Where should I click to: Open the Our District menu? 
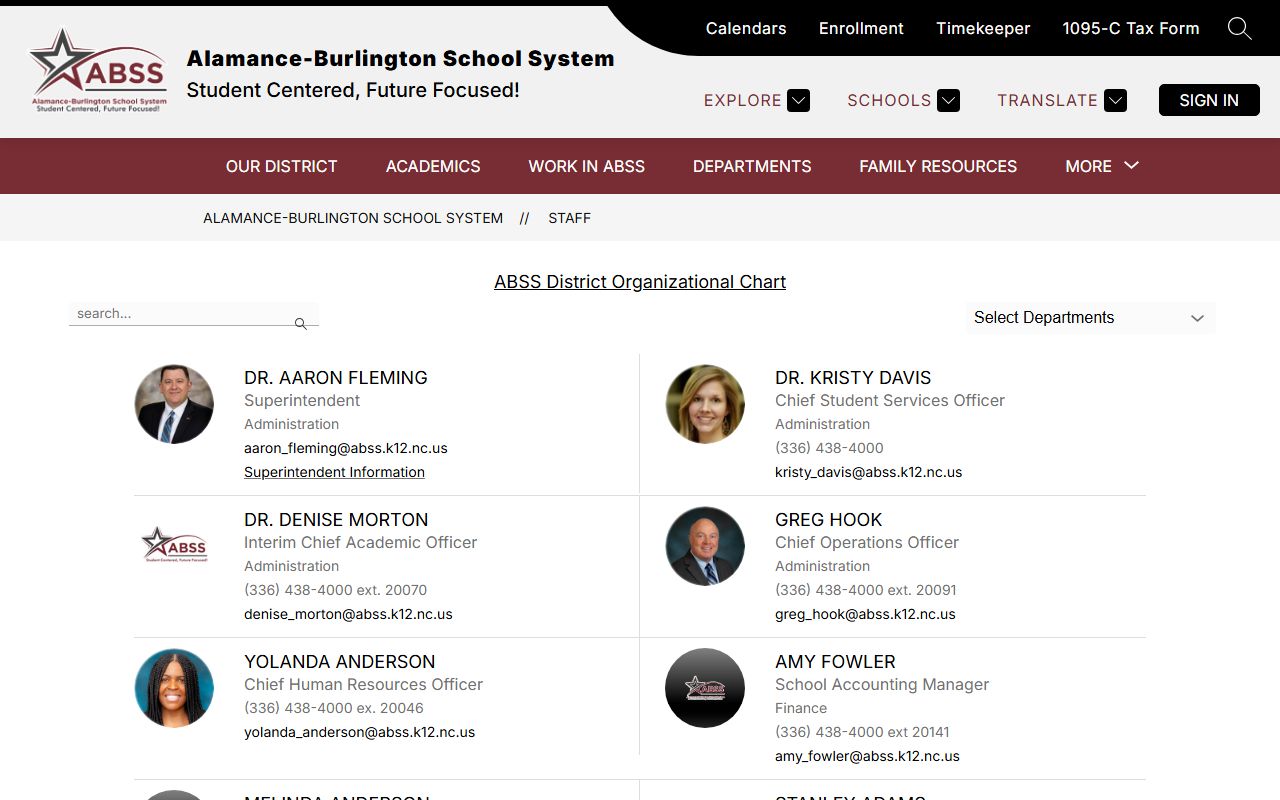(x=281, y=166)
